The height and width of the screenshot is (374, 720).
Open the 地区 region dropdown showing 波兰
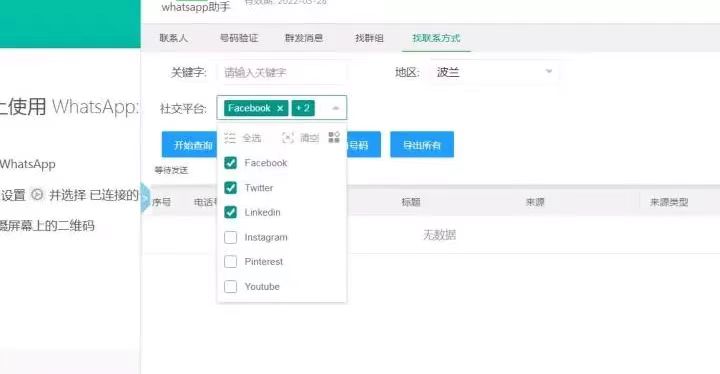tap(495, 72)
